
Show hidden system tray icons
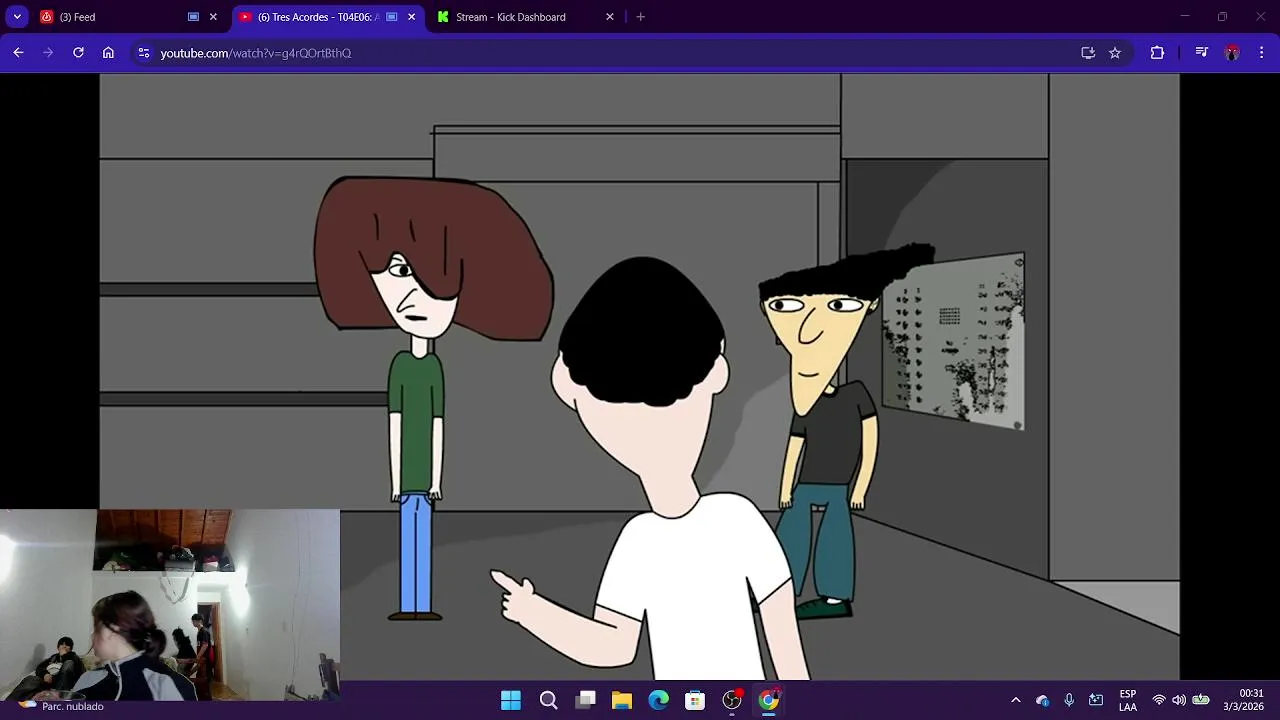click(x=1016, y=700)
